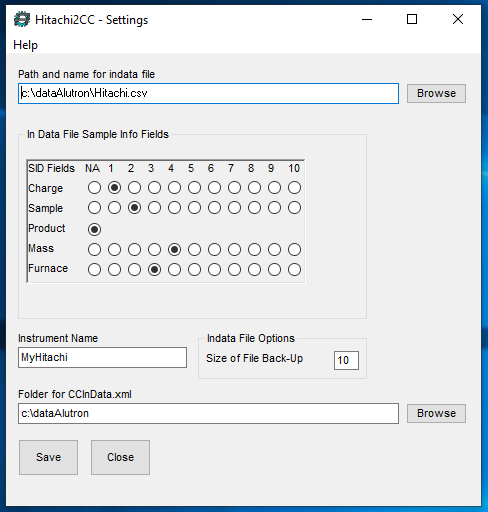
Task: Set Sample field to column 3
Action: (154, 208)
